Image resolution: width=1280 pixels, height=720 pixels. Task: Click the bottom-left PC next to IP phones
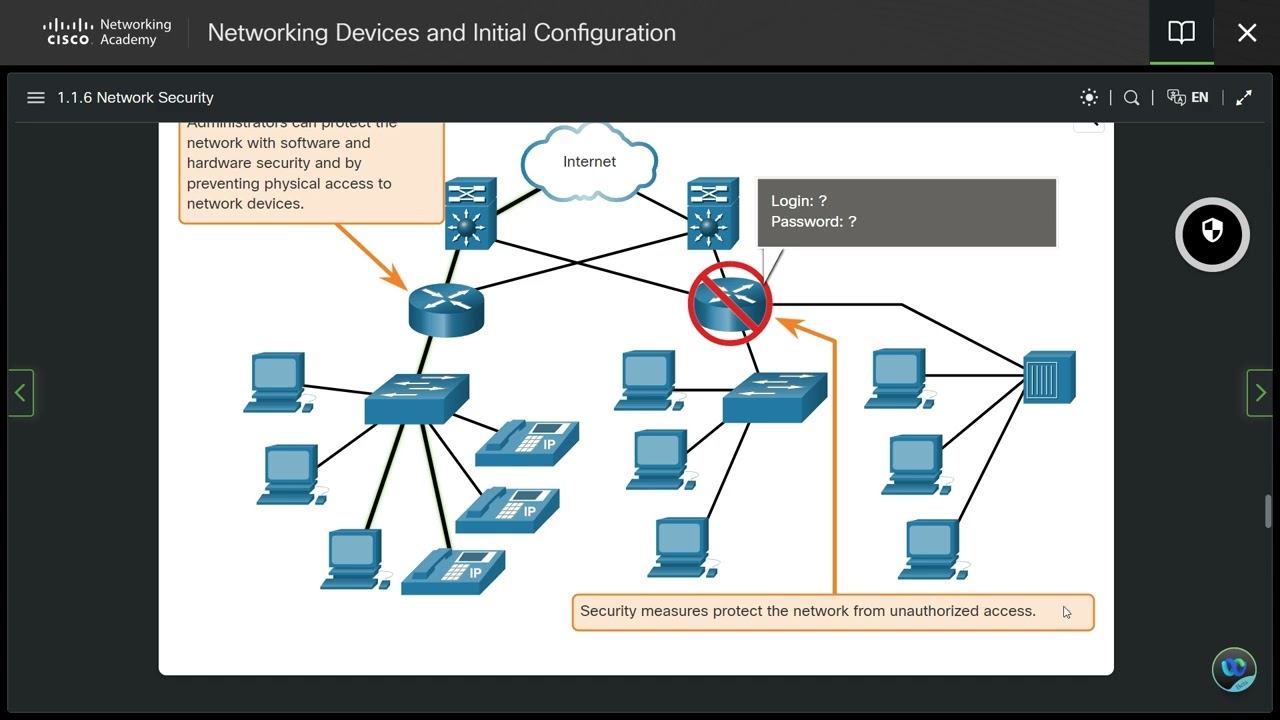355,558
